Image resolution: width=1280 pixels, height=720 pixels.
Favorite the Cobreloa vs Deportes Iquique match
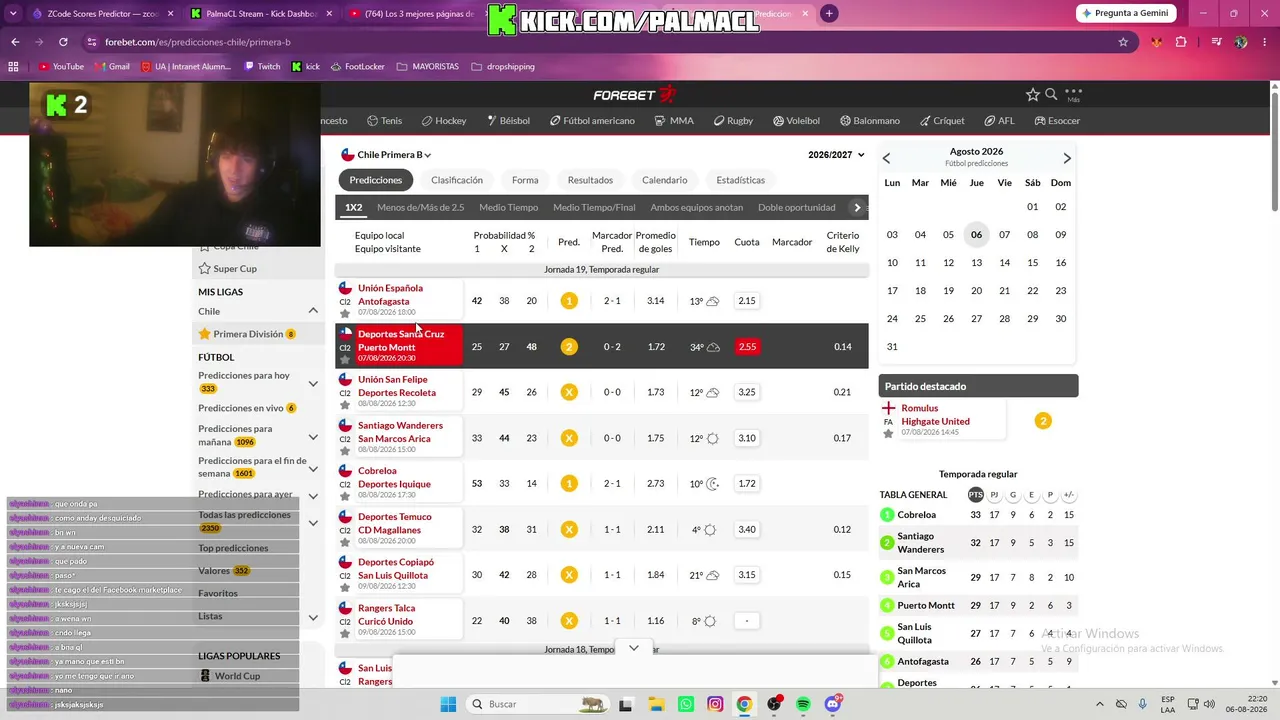coord(345,496)
